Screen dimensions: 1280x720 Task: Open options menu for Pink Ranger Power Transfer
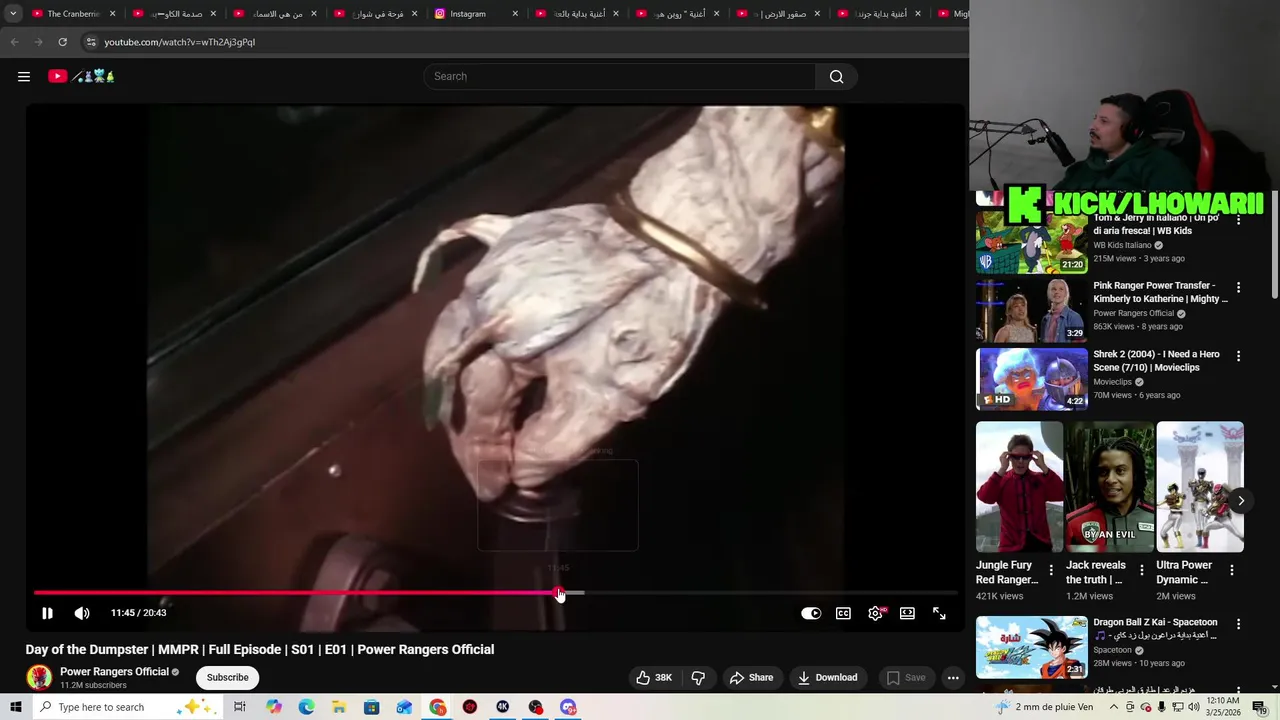tap(1238, 287)
